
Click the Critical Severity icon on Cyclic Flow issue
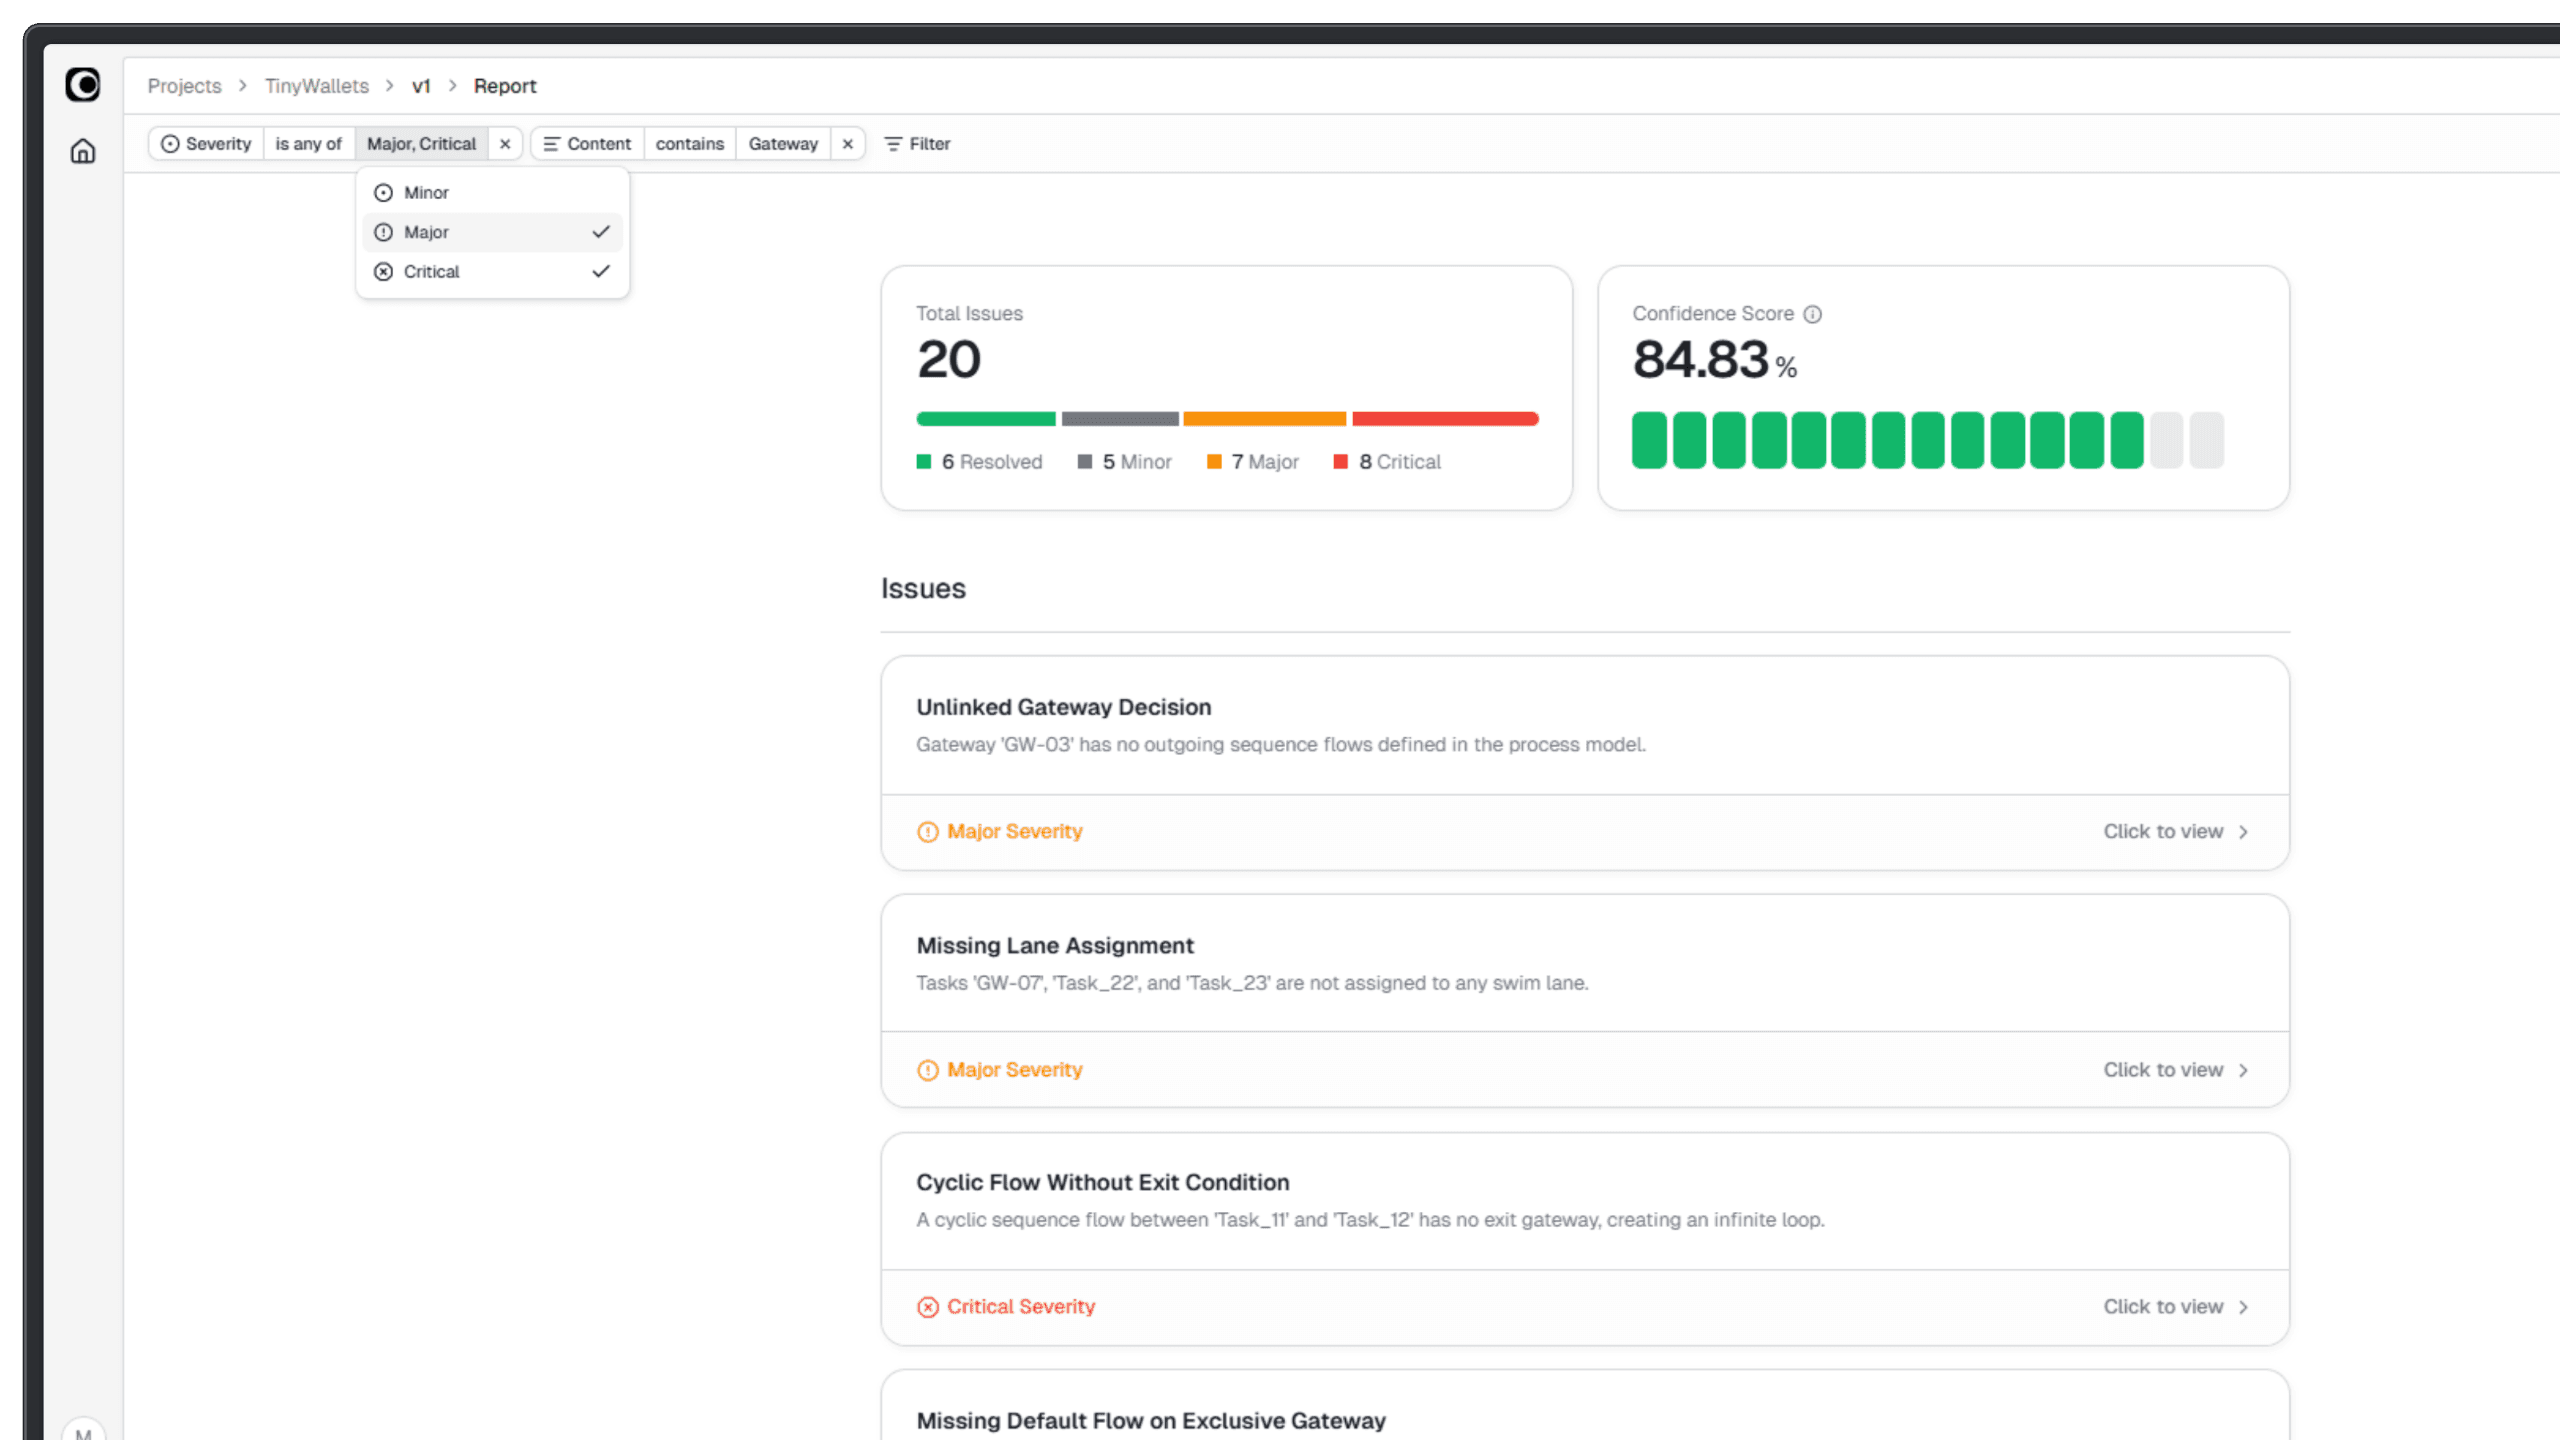(x=929, y=1306)
